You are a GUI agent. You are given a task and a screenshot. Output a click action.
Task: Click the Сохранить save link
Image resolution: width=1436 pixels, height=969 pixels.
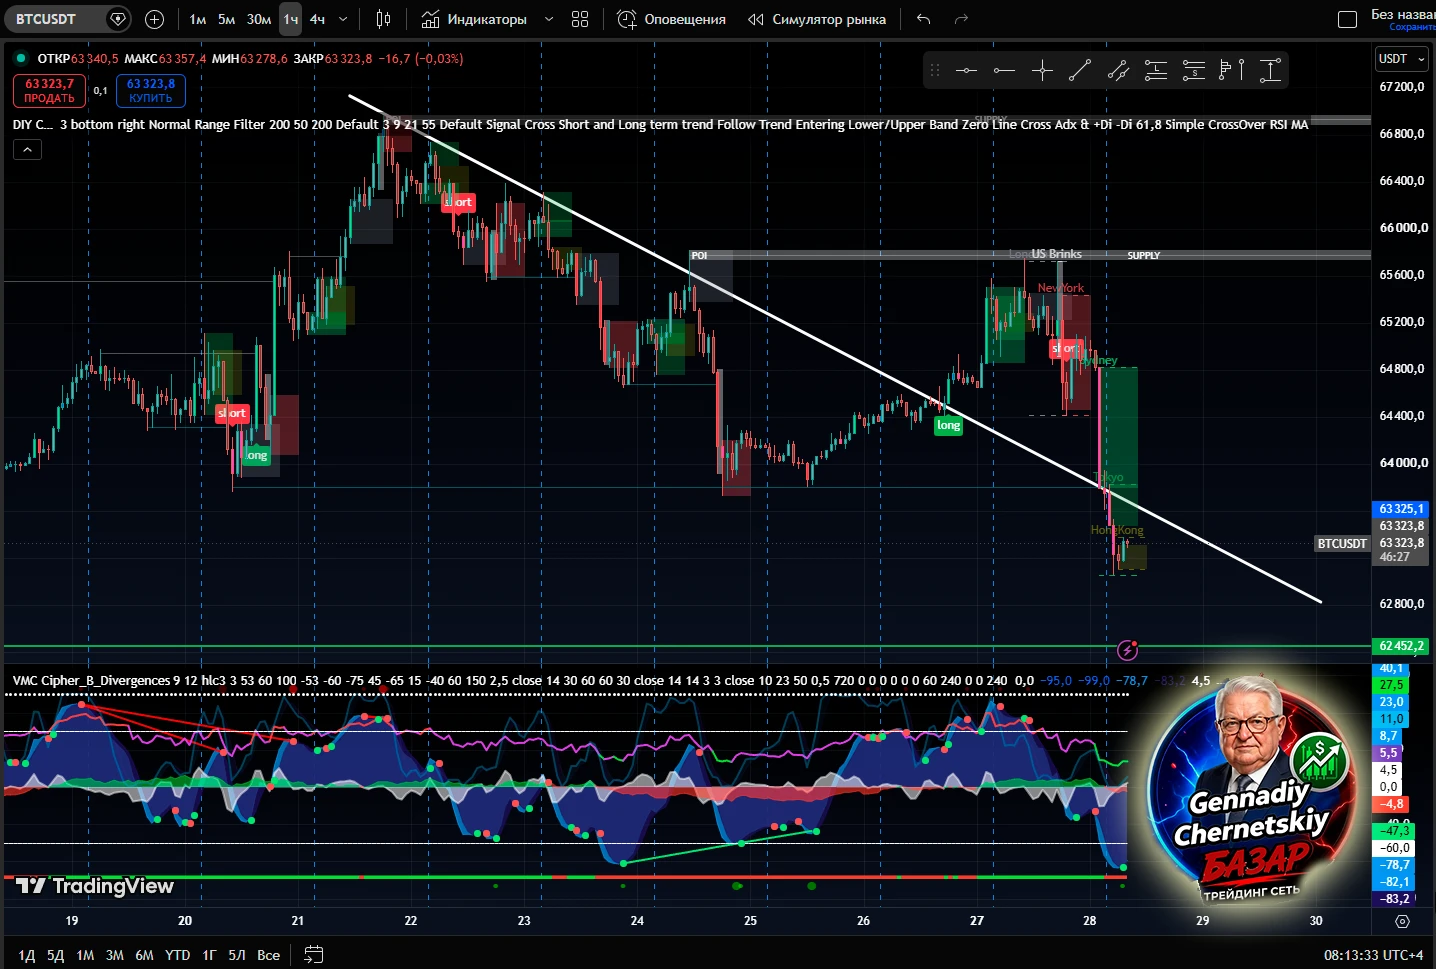click(x=1412, y=27)
